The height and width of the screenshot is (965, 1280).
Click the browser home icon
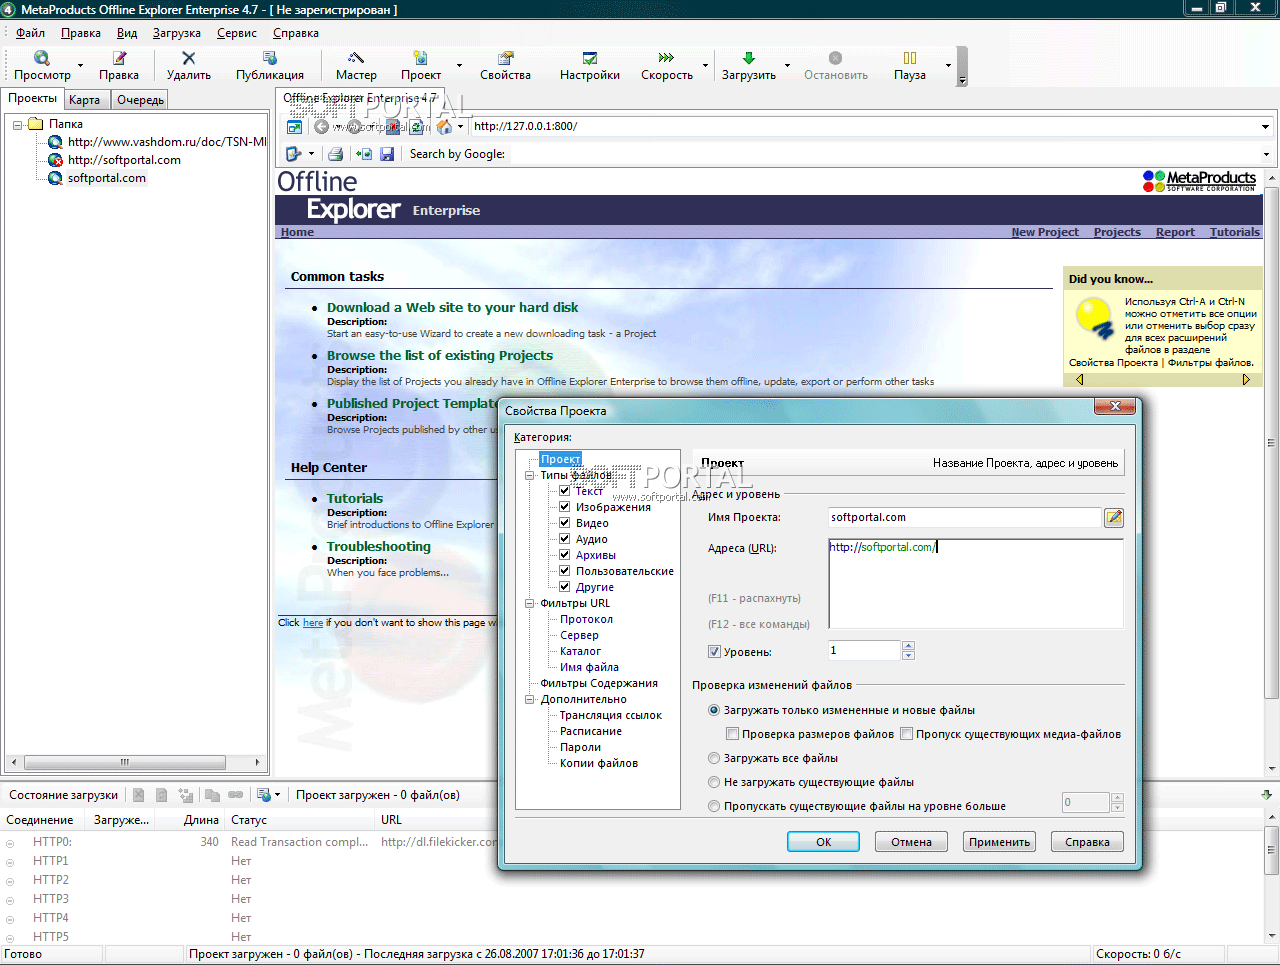point(444,127)
